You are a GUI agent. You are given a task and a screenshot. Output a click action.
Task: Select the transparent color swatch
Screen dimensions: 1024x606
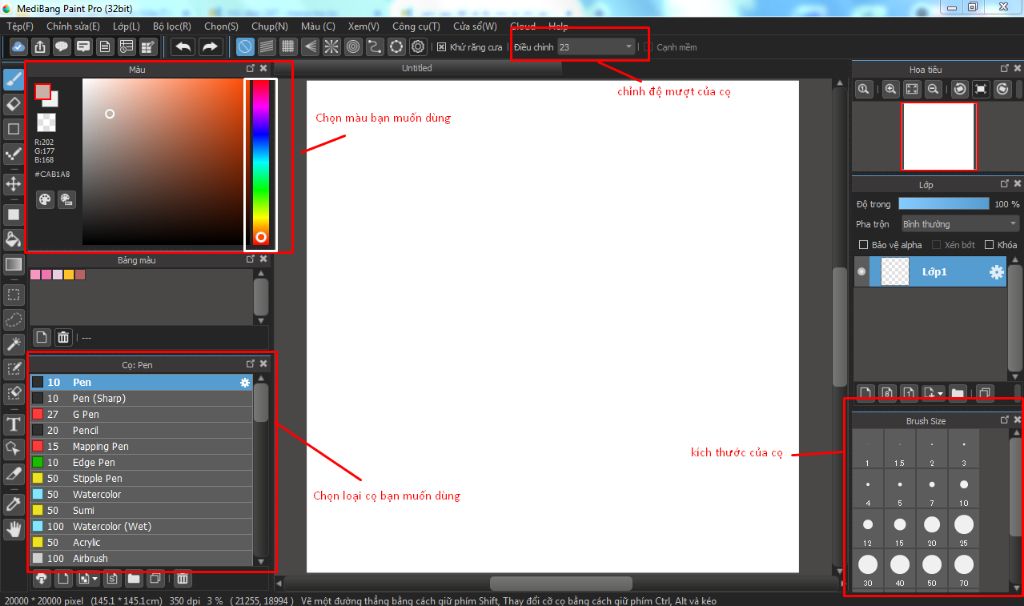click(x=46, y=122)
